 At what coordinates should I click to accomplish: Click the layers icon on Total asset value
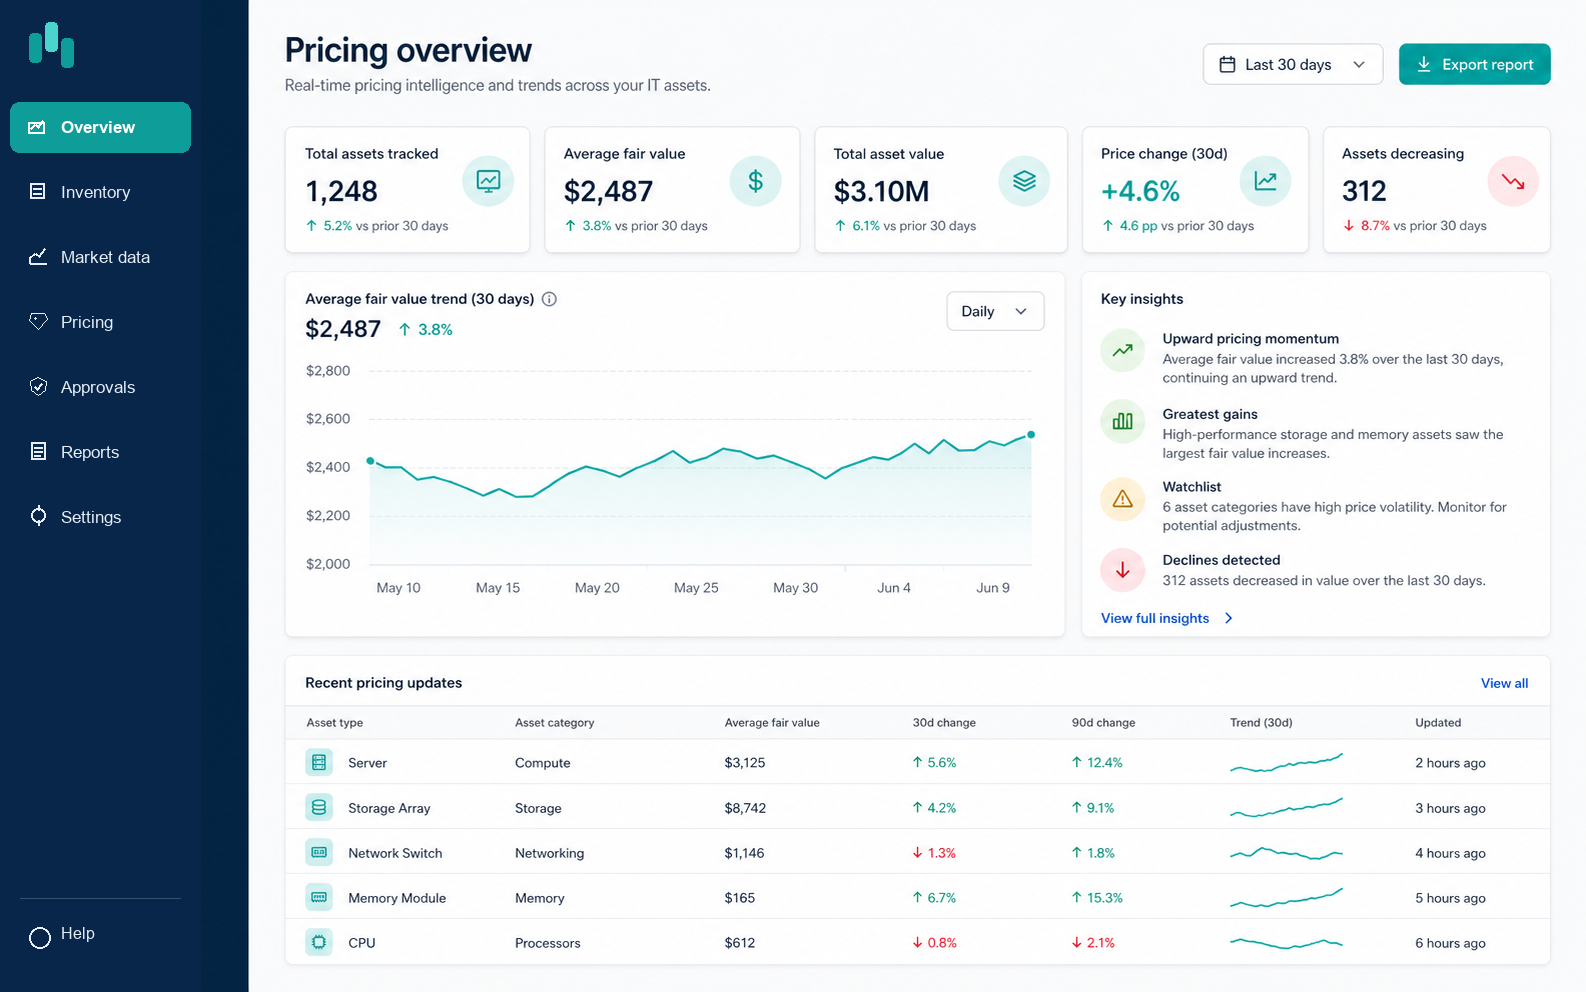pyautogui.click(x=1024, y=181)
